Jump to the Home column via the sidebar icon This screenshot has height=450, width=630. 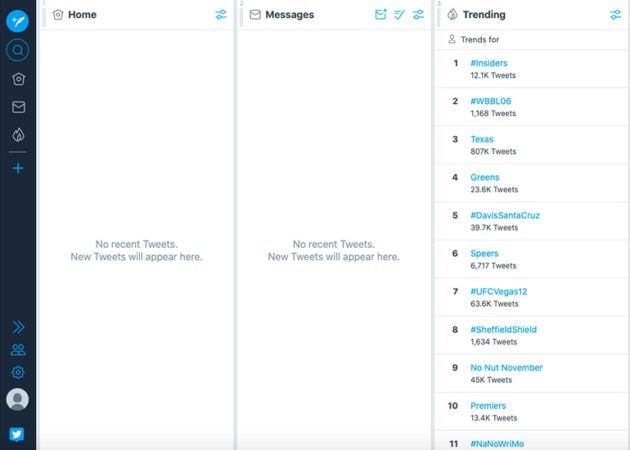tap(18, 79)
